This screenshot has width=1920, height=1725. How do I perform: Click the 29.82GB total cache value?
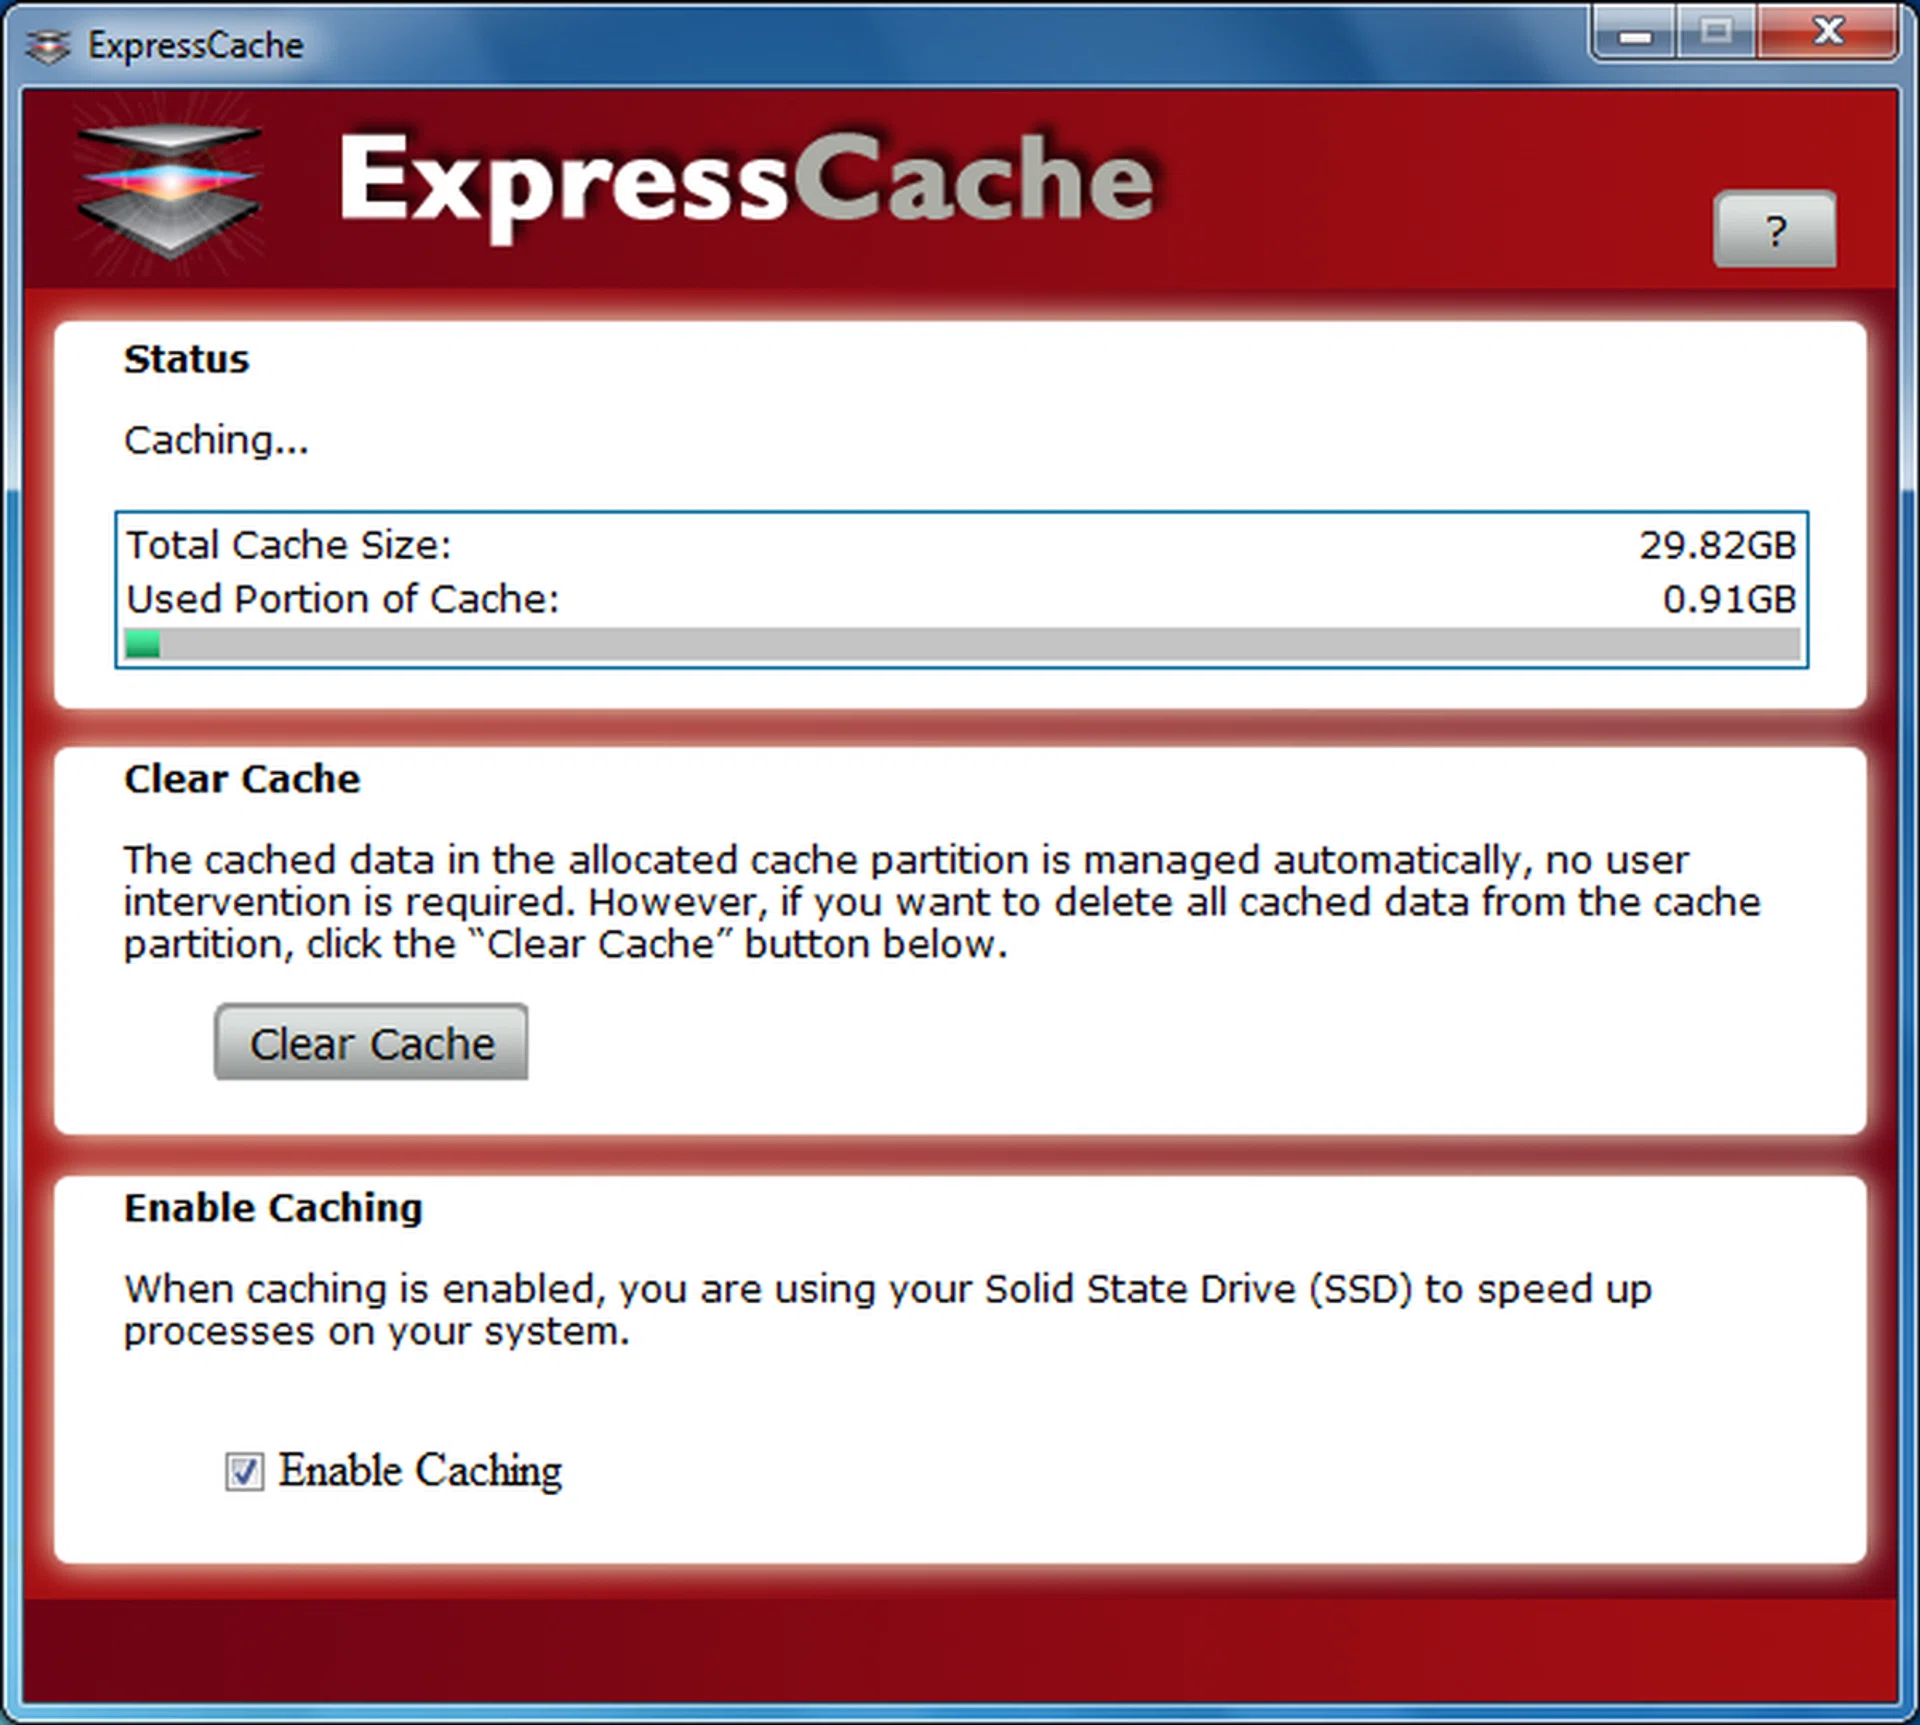(1717, 545)
